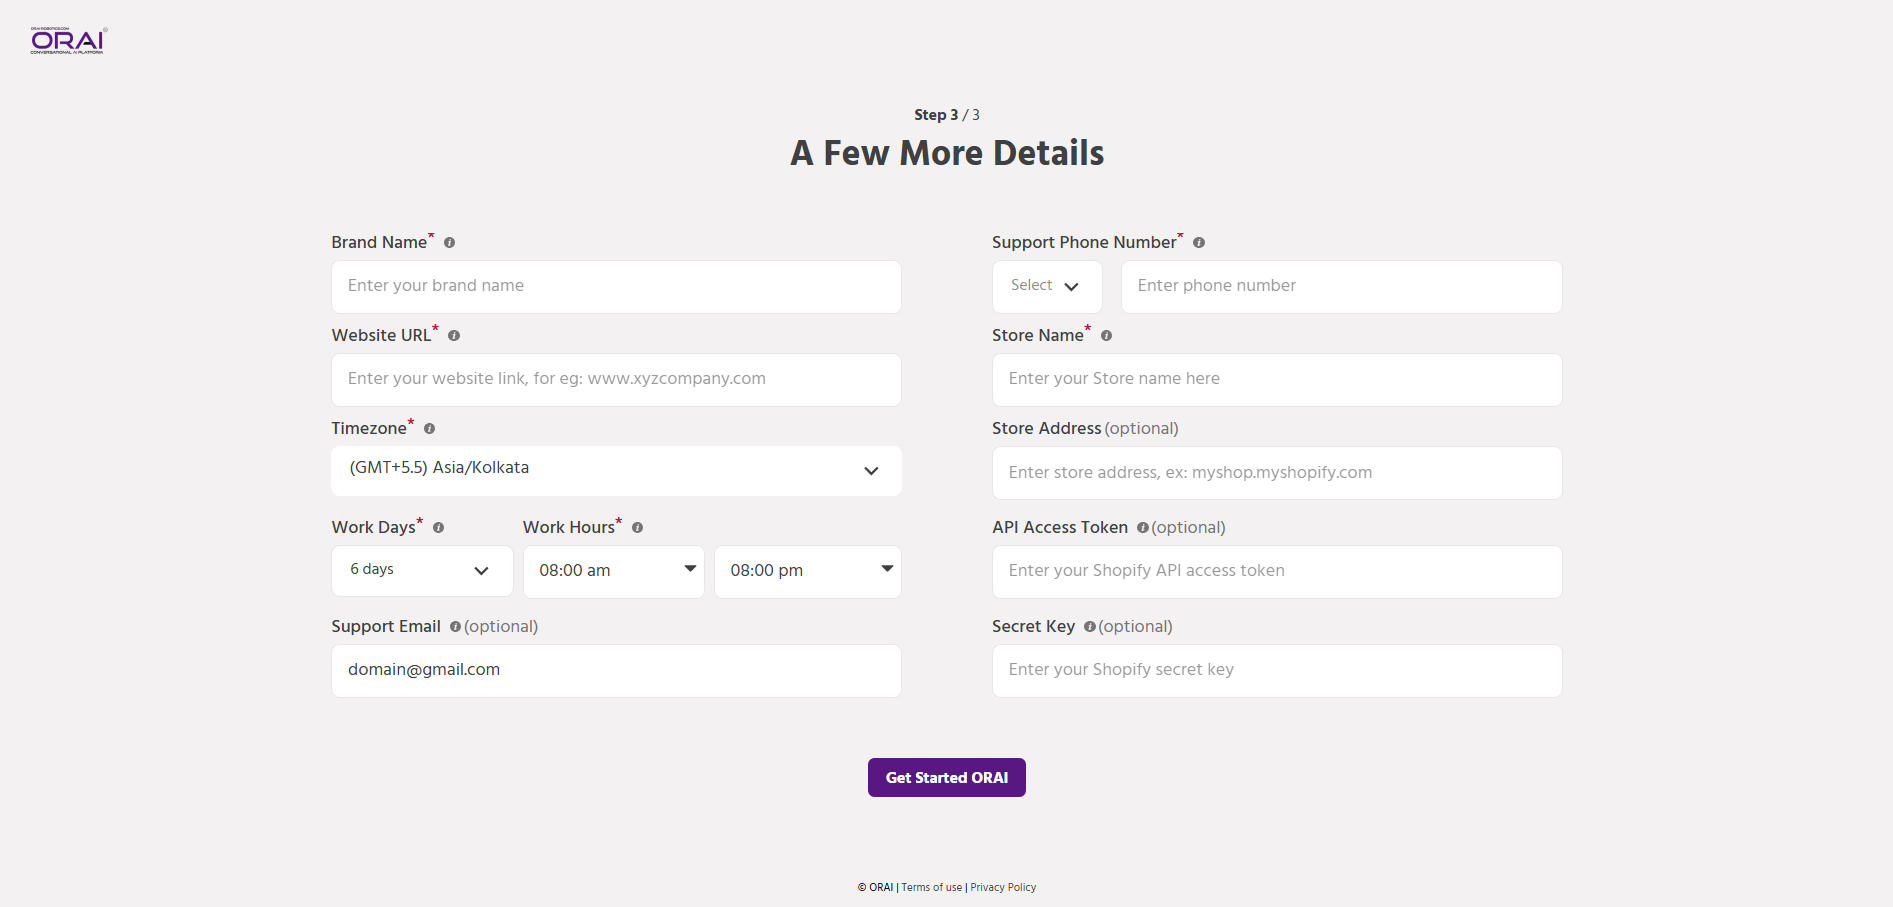The width and height of the screenshot is (1893, 907).
Task: Open work end time 08:00 pm dropdown
Action: (807, 571)
